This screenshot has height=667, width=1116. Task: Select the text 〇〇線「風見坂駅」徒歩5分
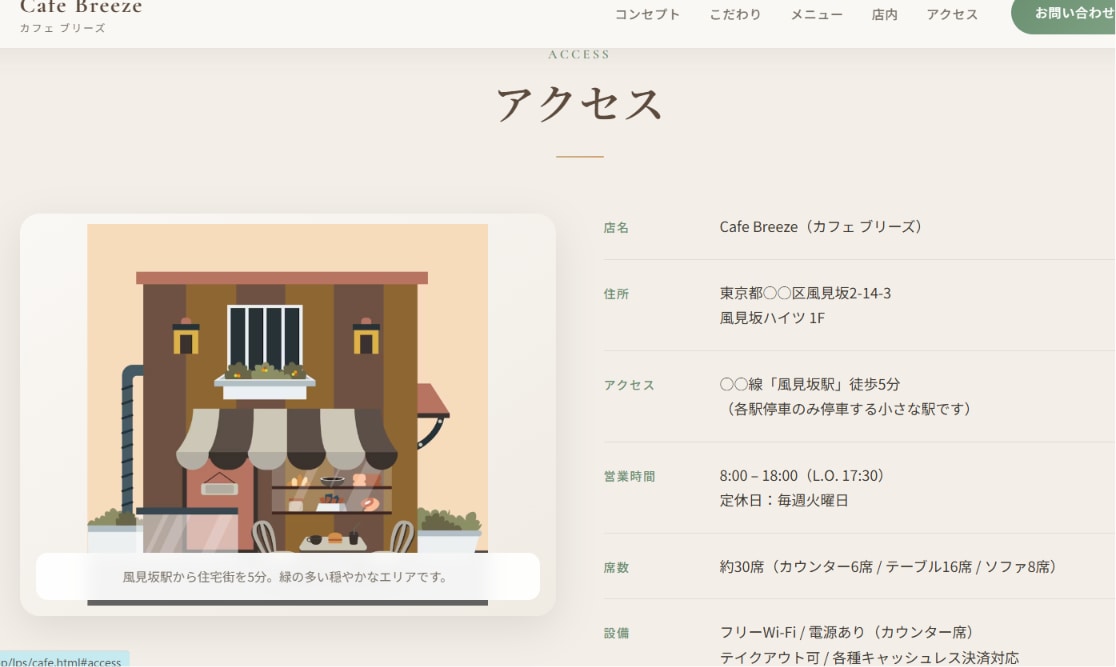(810, 384)
